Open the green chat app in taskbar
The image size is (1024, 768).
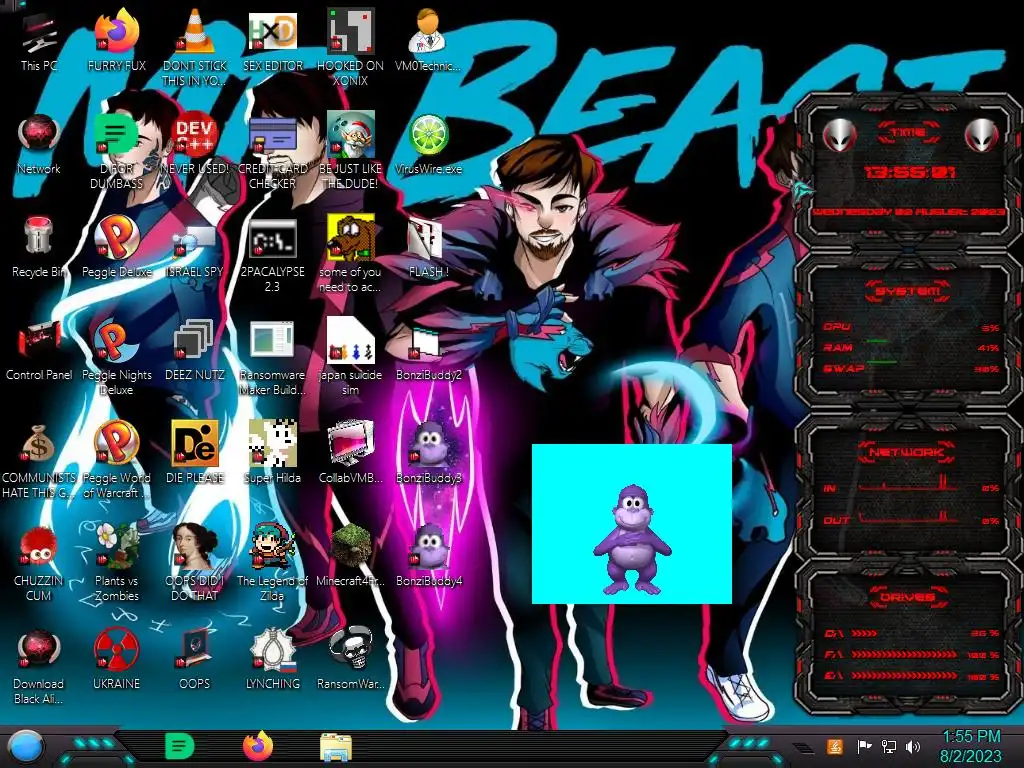click(x=180, y=746)
